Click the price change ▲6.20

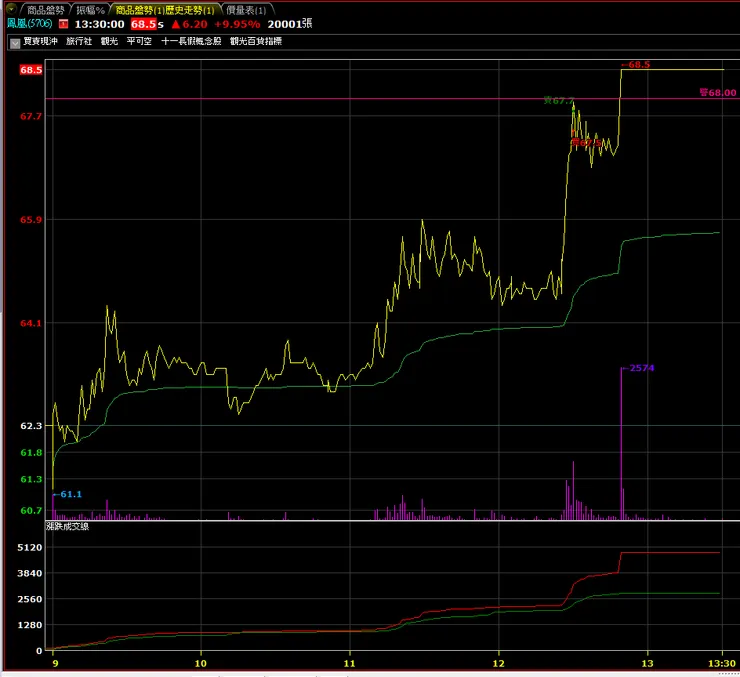(189, 24)
